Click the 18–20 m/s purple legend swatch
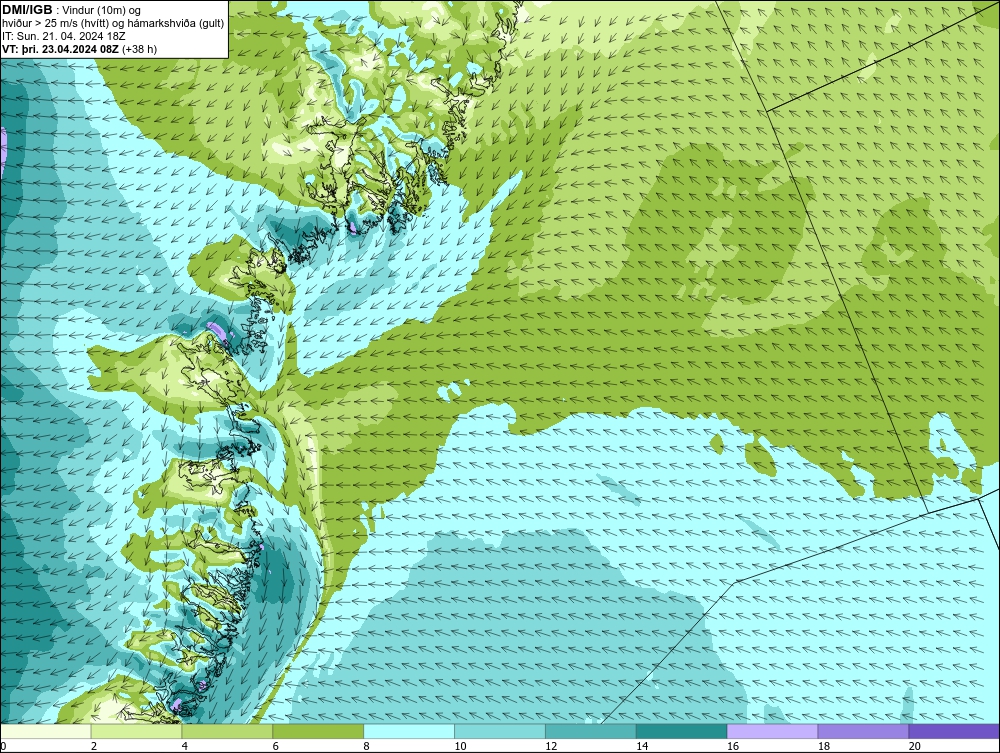The height and width of the screenshot is (753, 1000). click(x=864, y=731)
